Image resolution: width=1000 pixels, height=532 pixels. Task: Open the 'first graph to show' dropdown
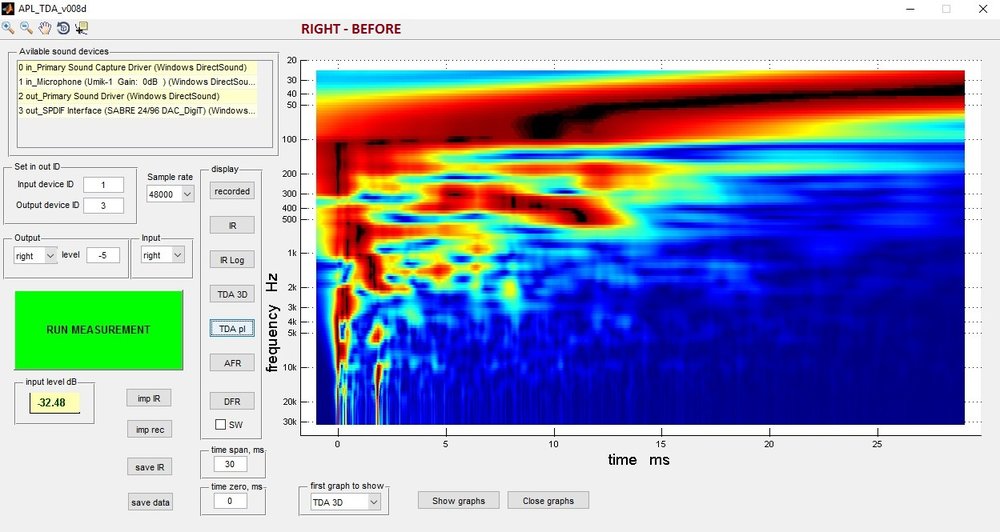[x=345, y=502]
